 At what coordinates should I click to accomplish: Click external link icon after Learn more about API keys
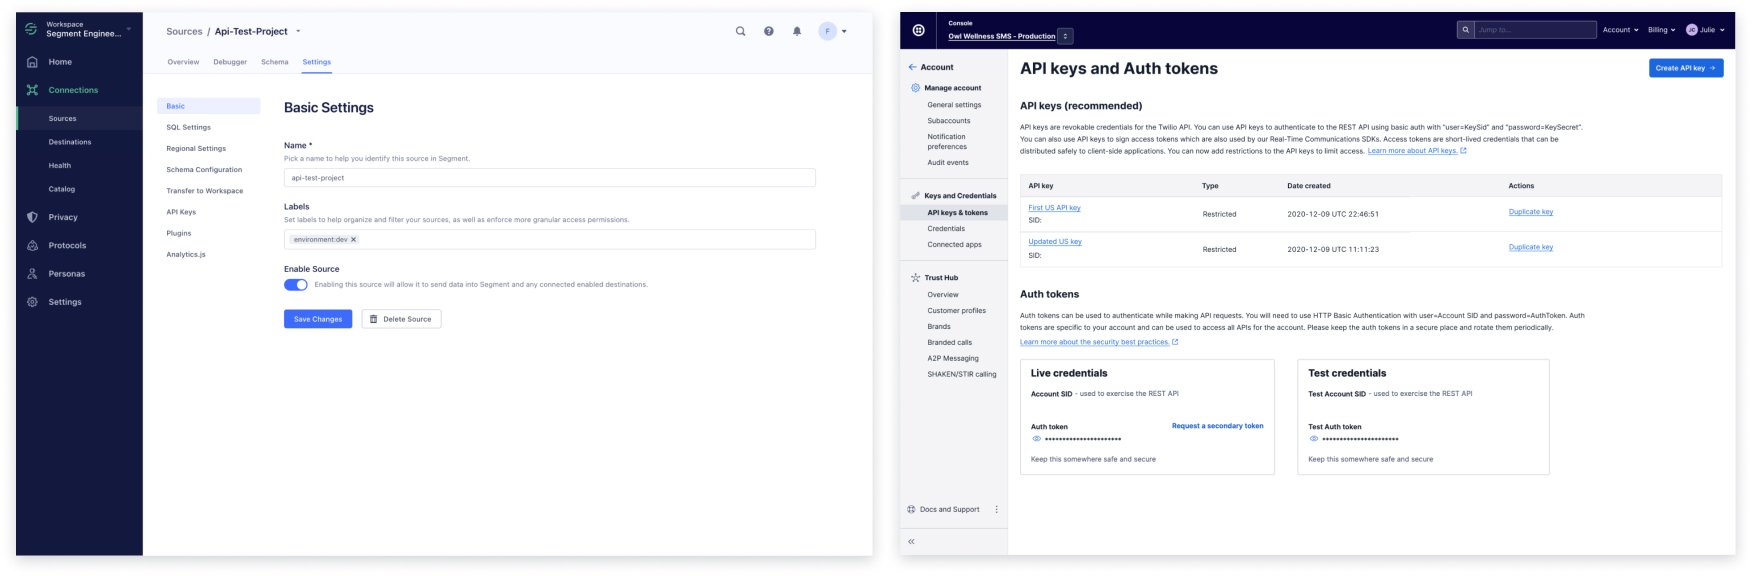click(1464, 151)
